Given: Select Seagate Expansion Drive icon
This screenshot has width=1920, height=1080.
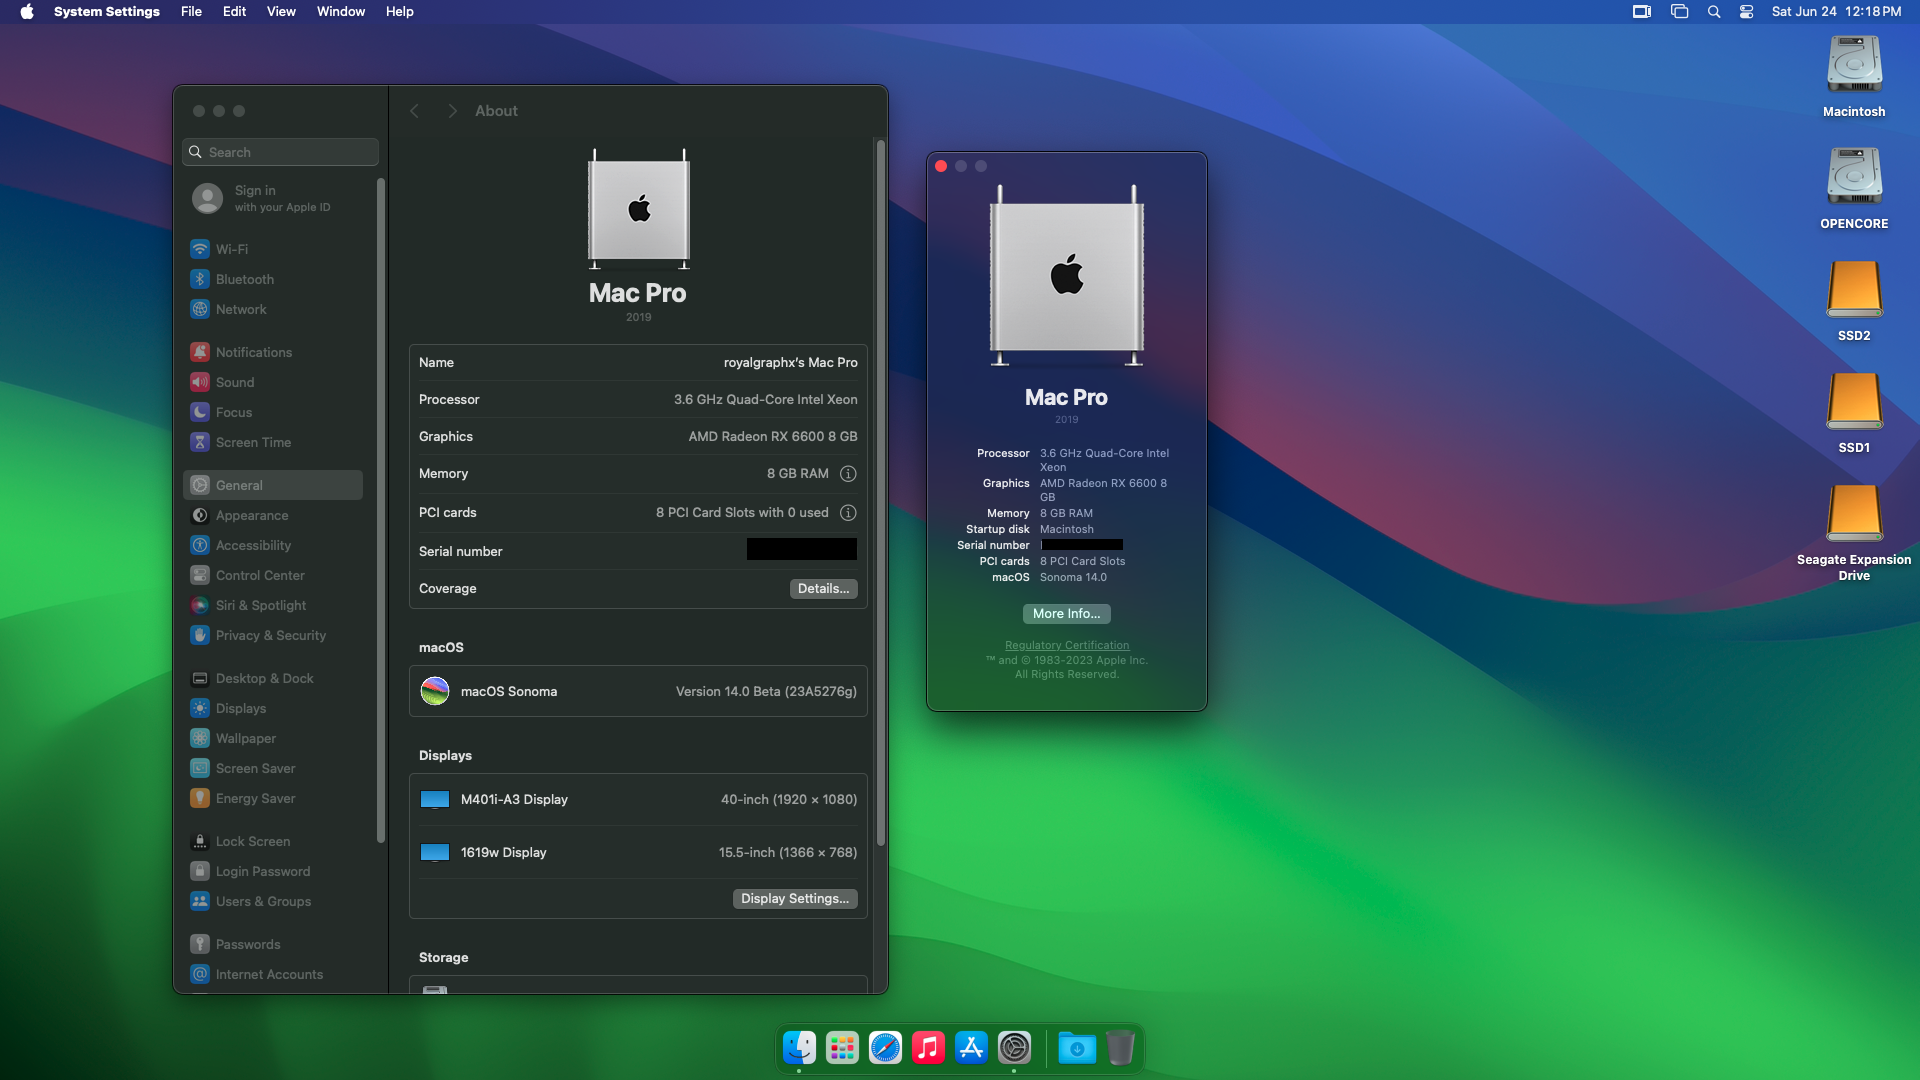Looking at the screenshot, I should click(x=1854, y=533).
